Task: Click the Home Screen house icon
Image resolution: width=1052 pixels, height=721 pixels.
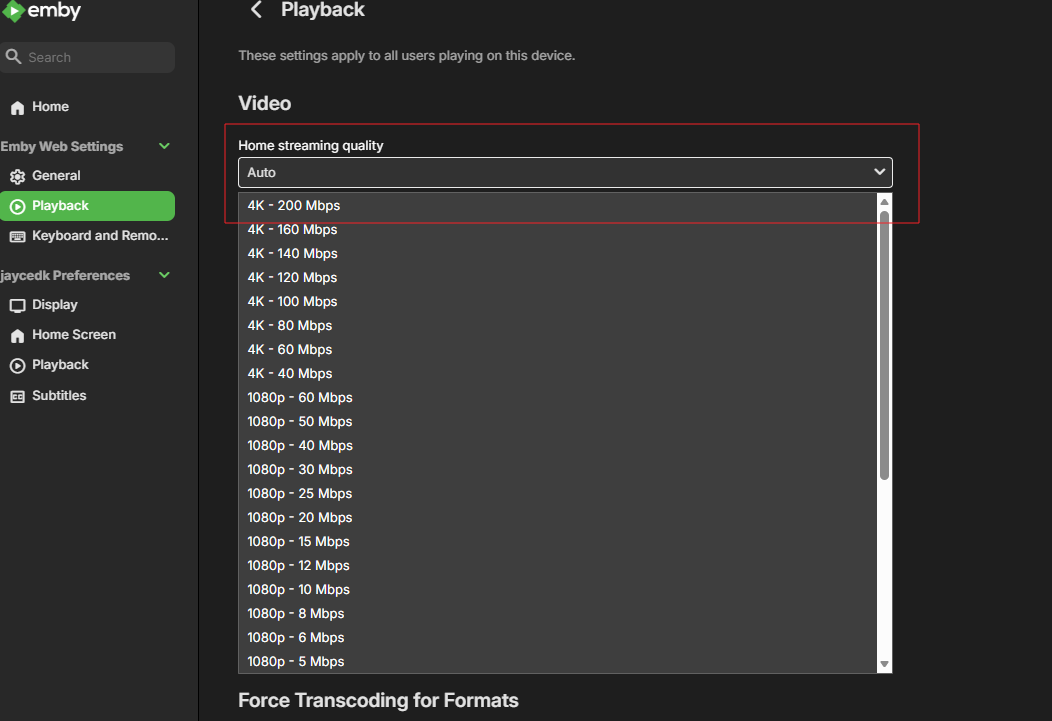Action: pos(17,335)
